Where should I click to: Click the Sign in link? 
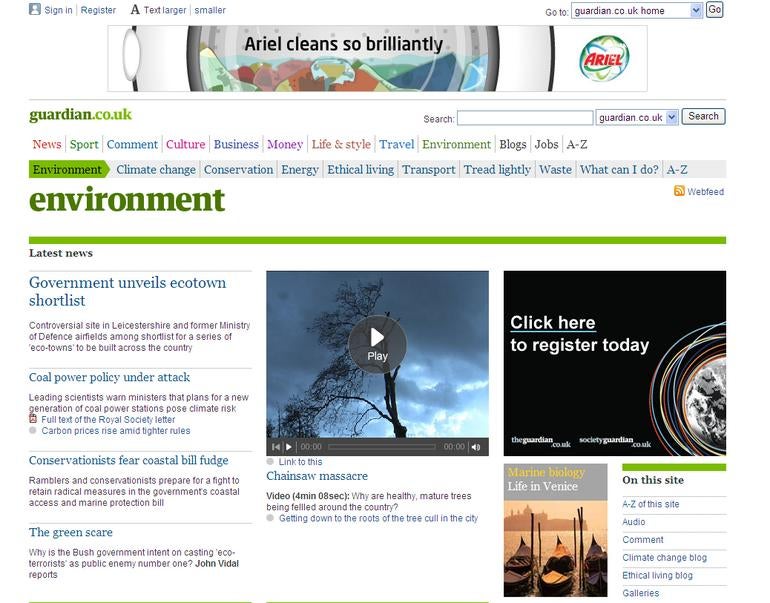coord(58,10)
